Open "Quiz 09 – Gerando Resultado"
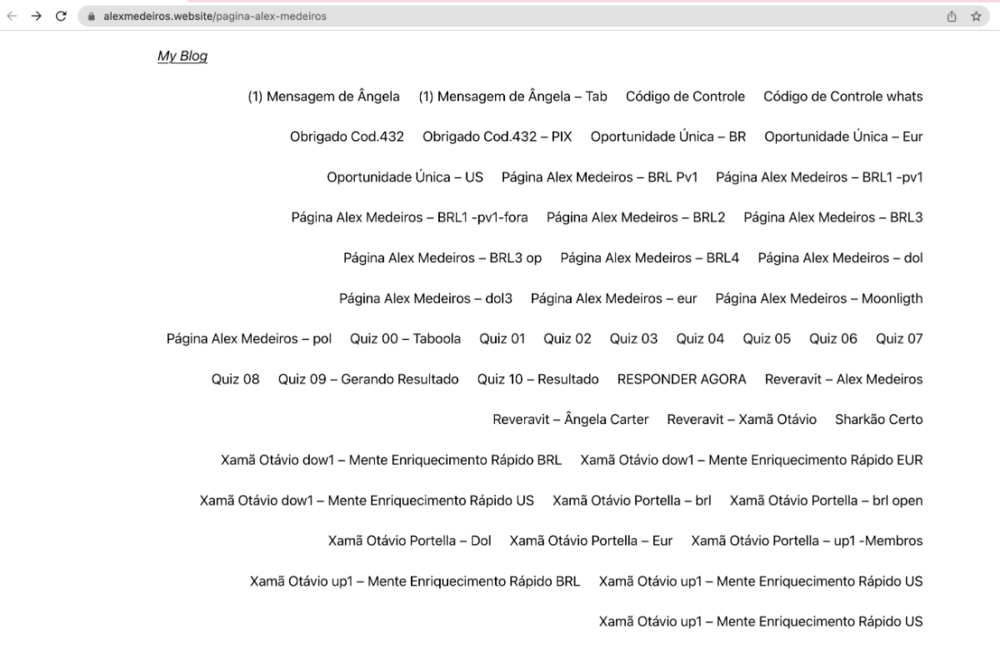Image resolution: width=1000 pixels, height=659 pixels. point(368,379)
